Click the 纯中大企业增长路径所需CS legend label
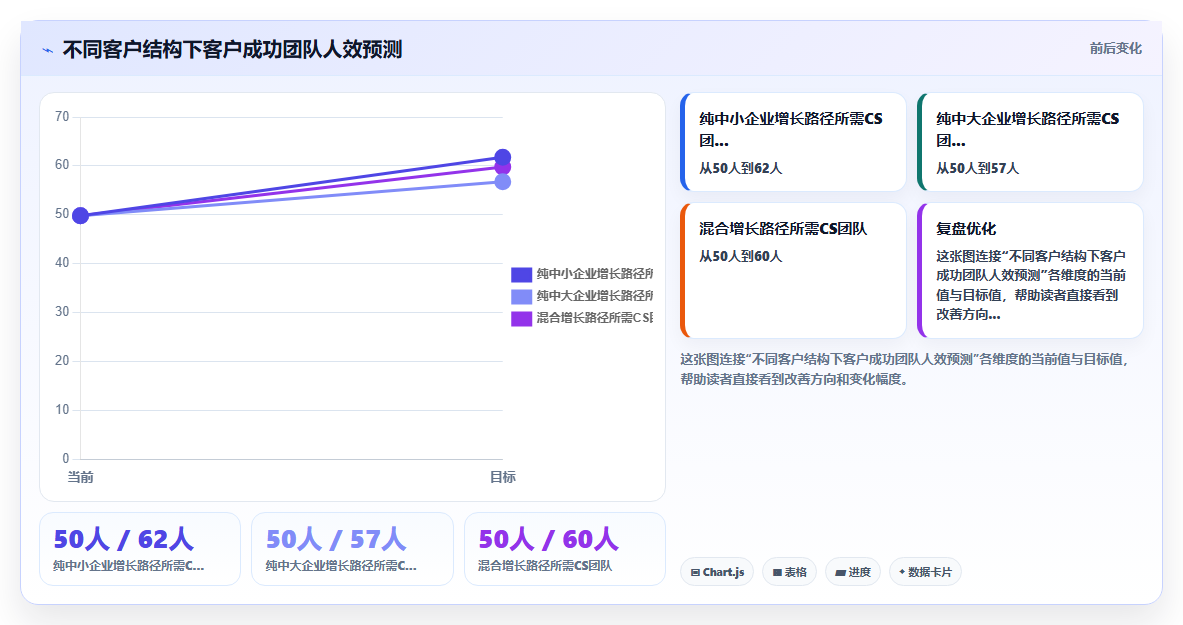1183x625 pixels. point(595,296)
